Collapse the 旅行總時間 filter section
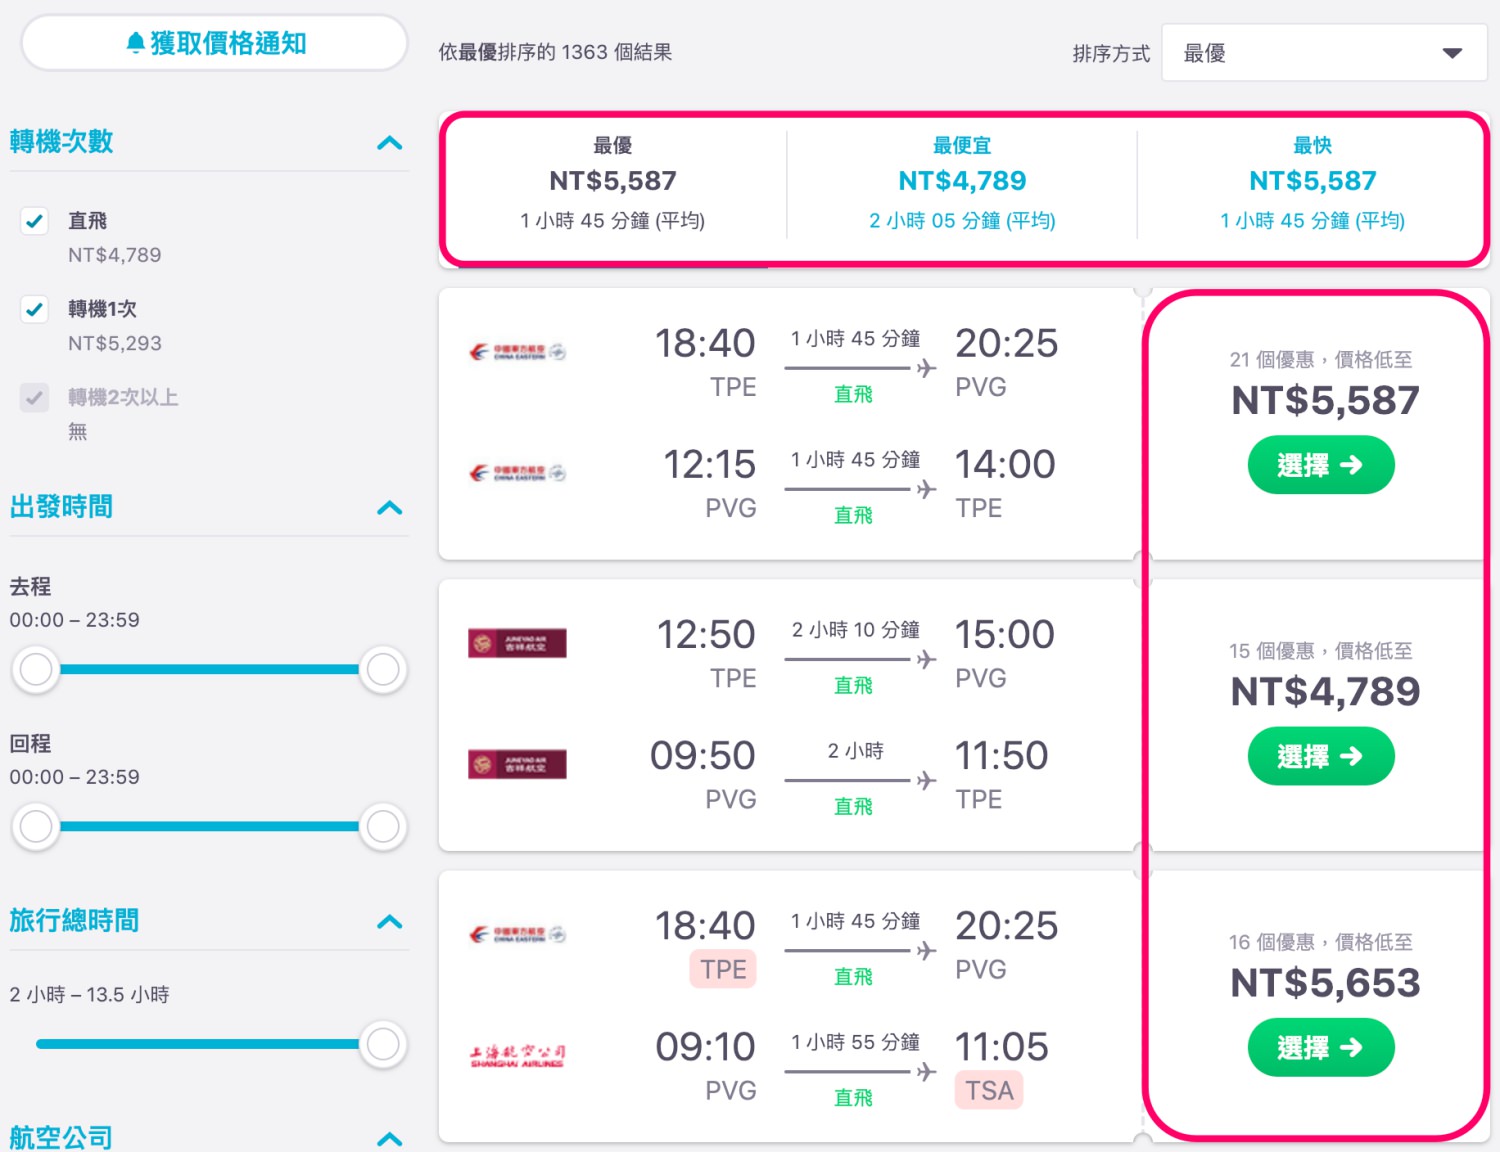Screen dimensions: 1500x1152 point(390,921)
